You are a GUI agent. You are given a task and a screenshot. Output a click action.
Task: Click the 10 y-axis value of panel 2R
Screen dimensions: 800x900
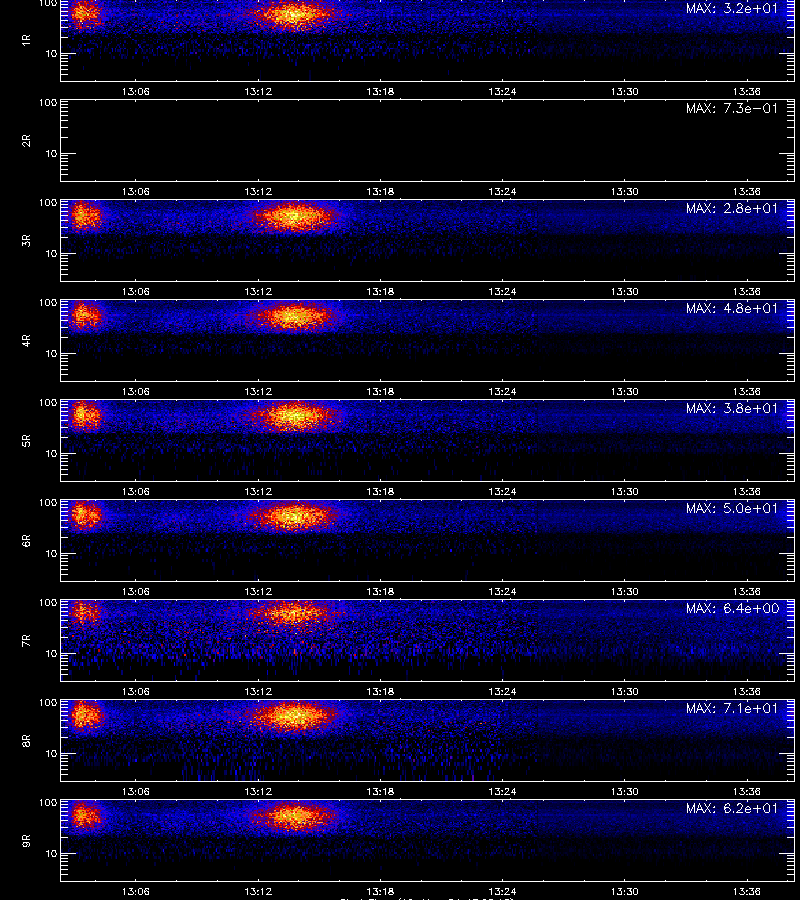[51, 153]
